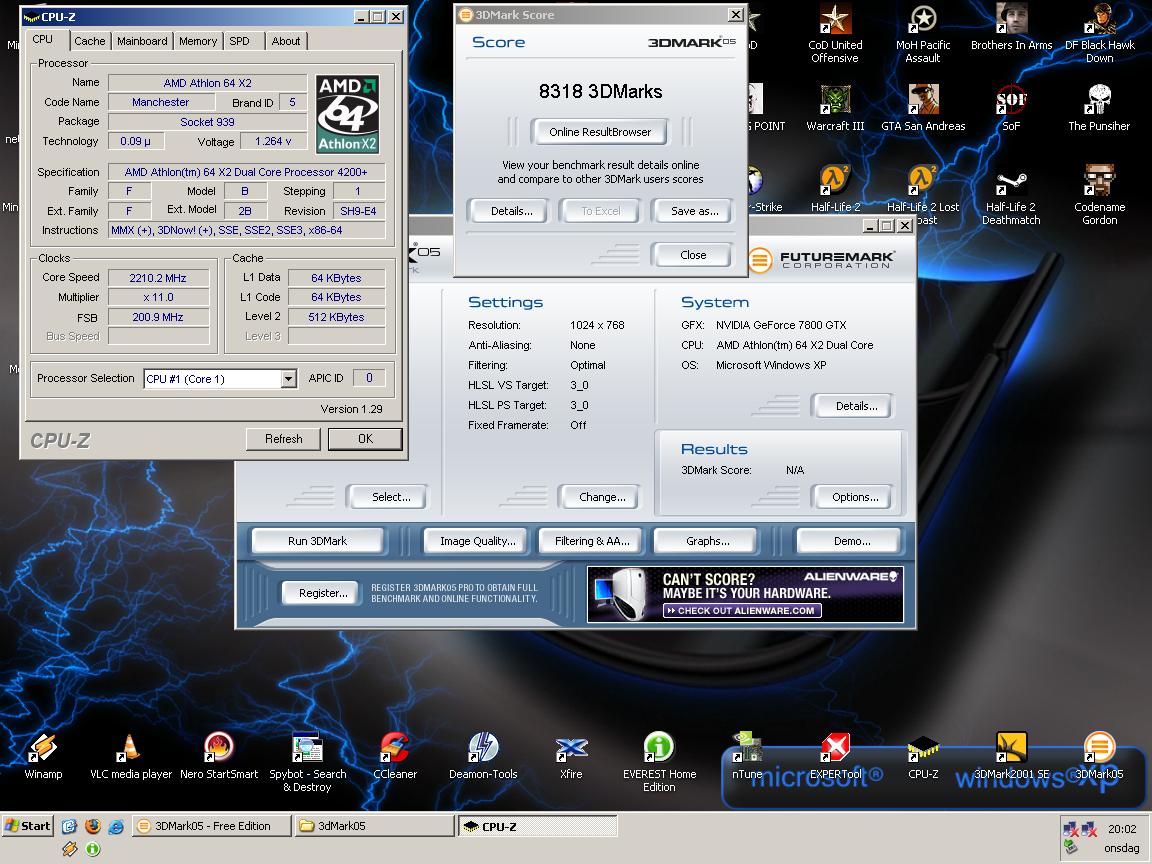Launch 3DMark05 desktop shortcut

[x=1099, y=755]
